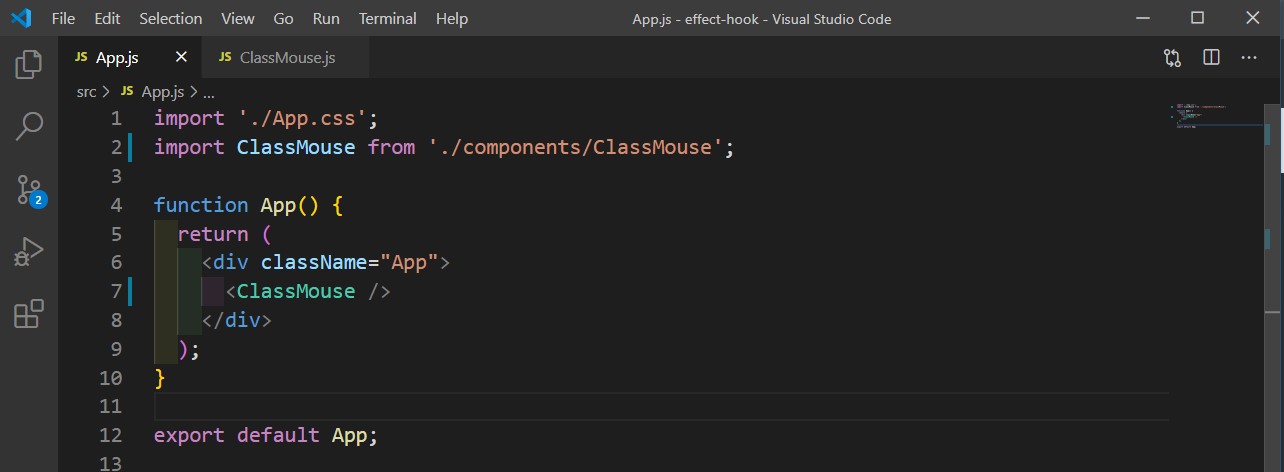This screenshot has width=1284, height=472.
Task: Open the Go menu
Action: coord(283,19)
